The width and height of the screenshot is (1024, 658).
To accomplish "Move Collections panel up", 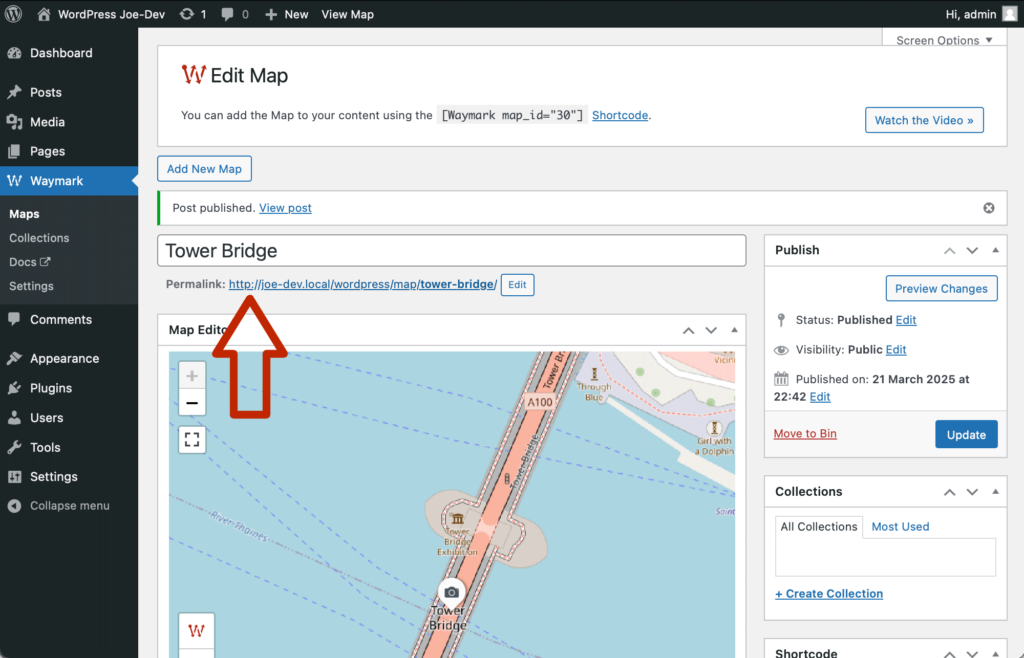I will (x=947, y=492).
